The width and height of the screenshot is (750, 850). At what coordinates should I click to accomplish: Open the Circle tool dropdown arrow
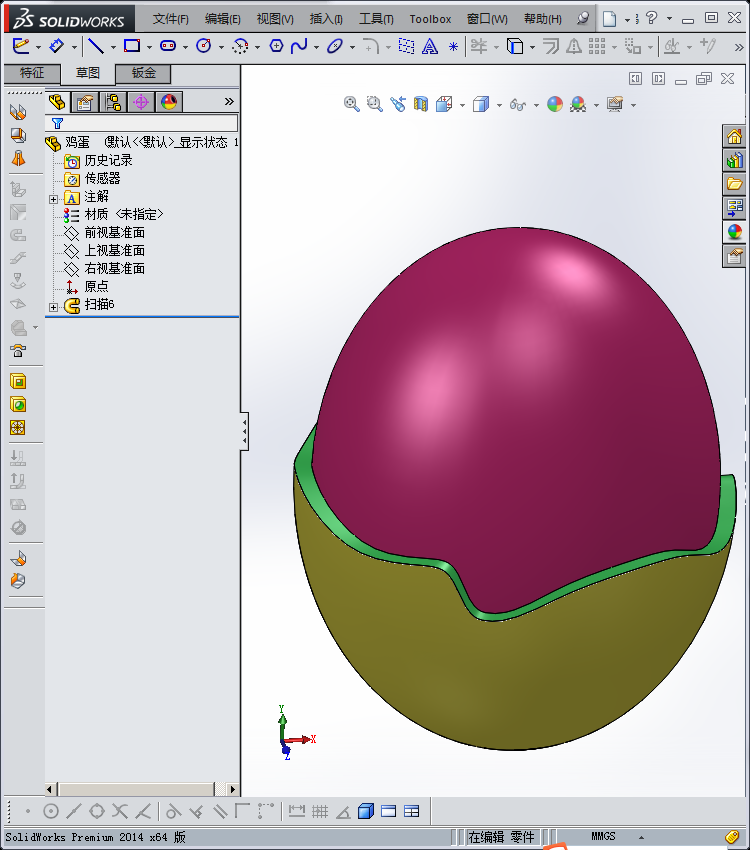(221, 48)
